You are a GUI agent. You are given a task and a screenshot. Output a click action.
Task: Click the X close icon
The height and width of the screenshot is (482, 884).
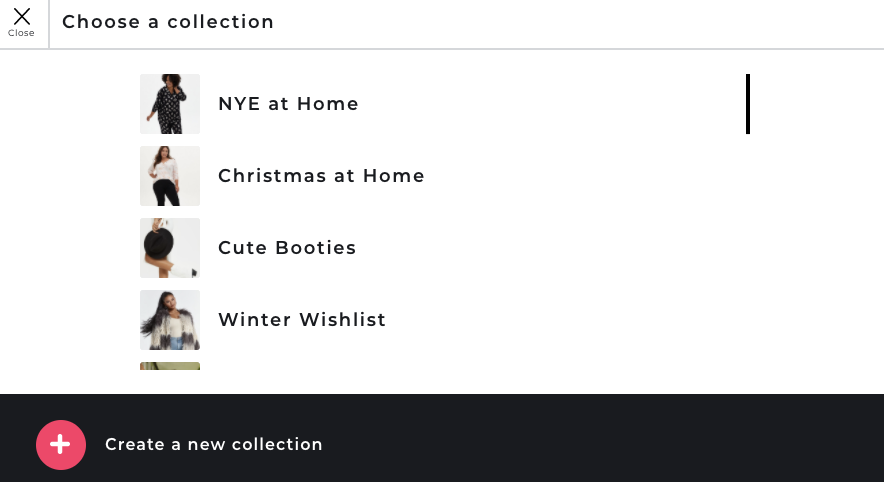click(21, 16)
